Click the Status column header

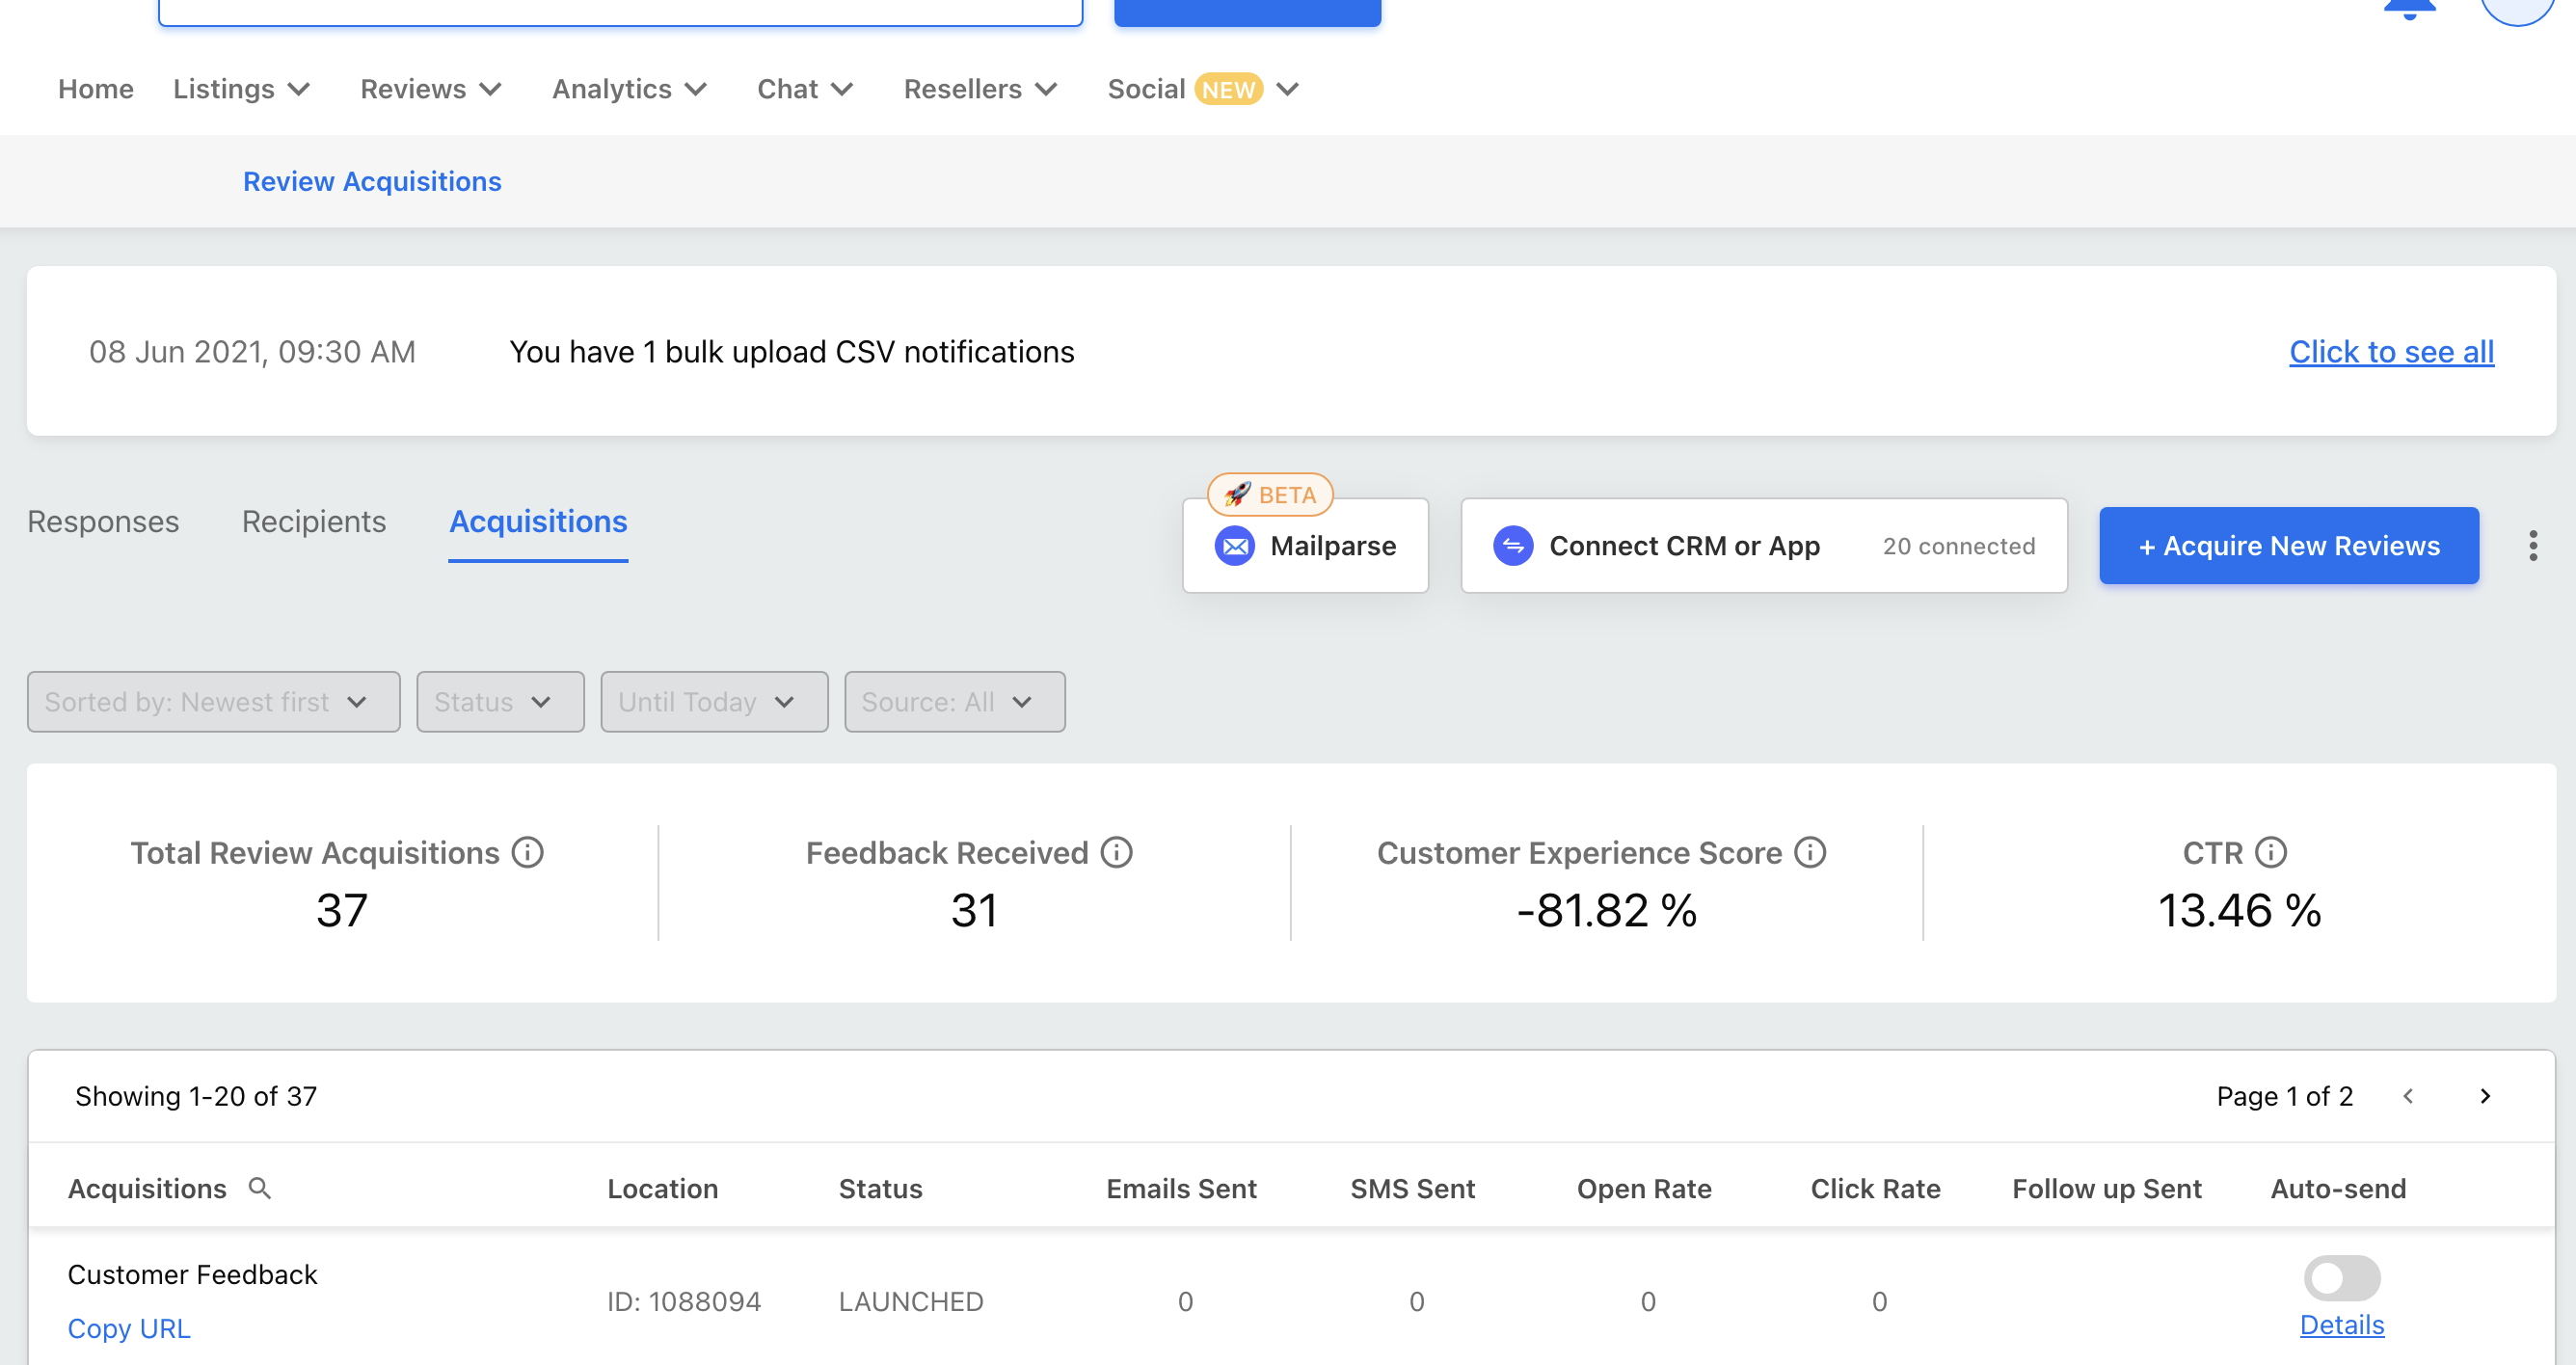880,1188
